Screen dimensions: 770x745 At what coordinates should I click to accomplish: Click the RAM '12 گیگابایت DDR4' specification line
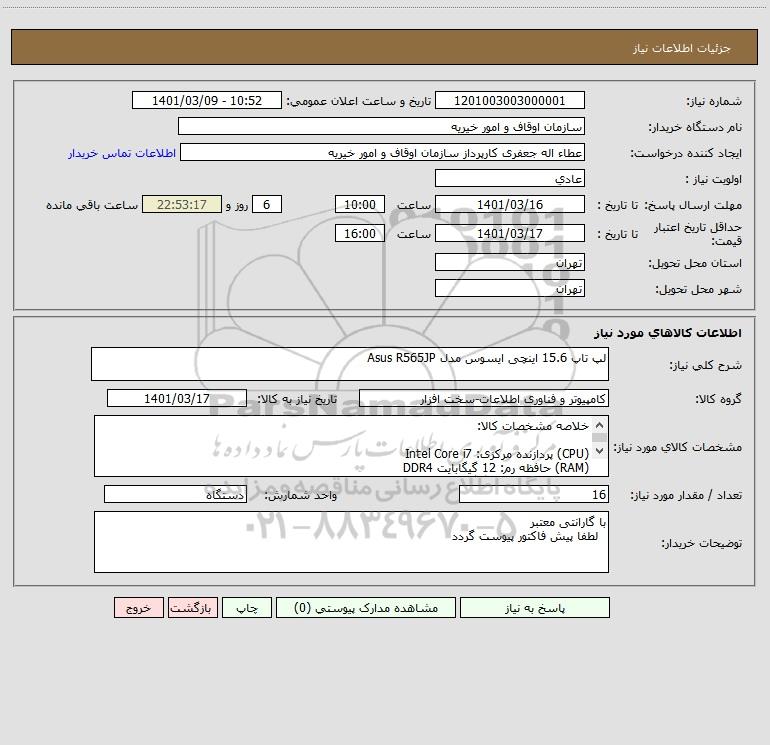tap(495, 468)
